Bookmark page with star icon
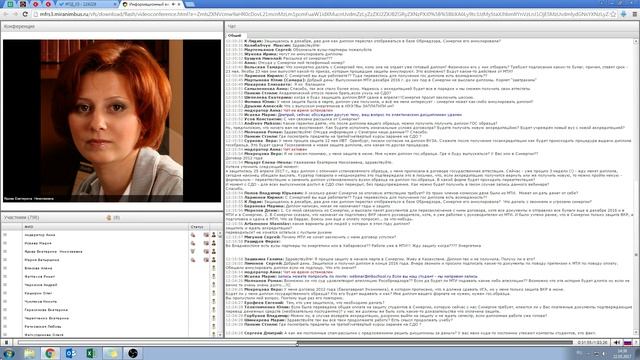 (613, 14)
